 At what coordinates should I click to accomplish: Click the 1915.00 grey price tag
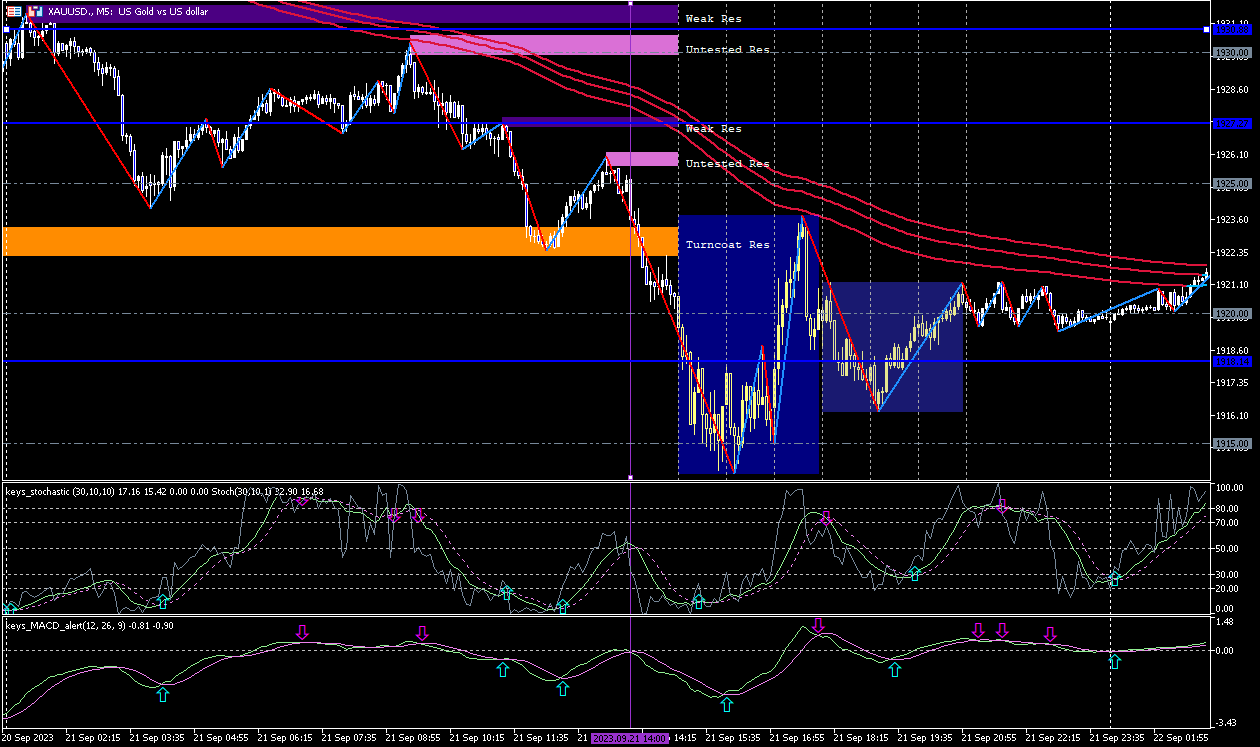click(x=1232, y=444)
